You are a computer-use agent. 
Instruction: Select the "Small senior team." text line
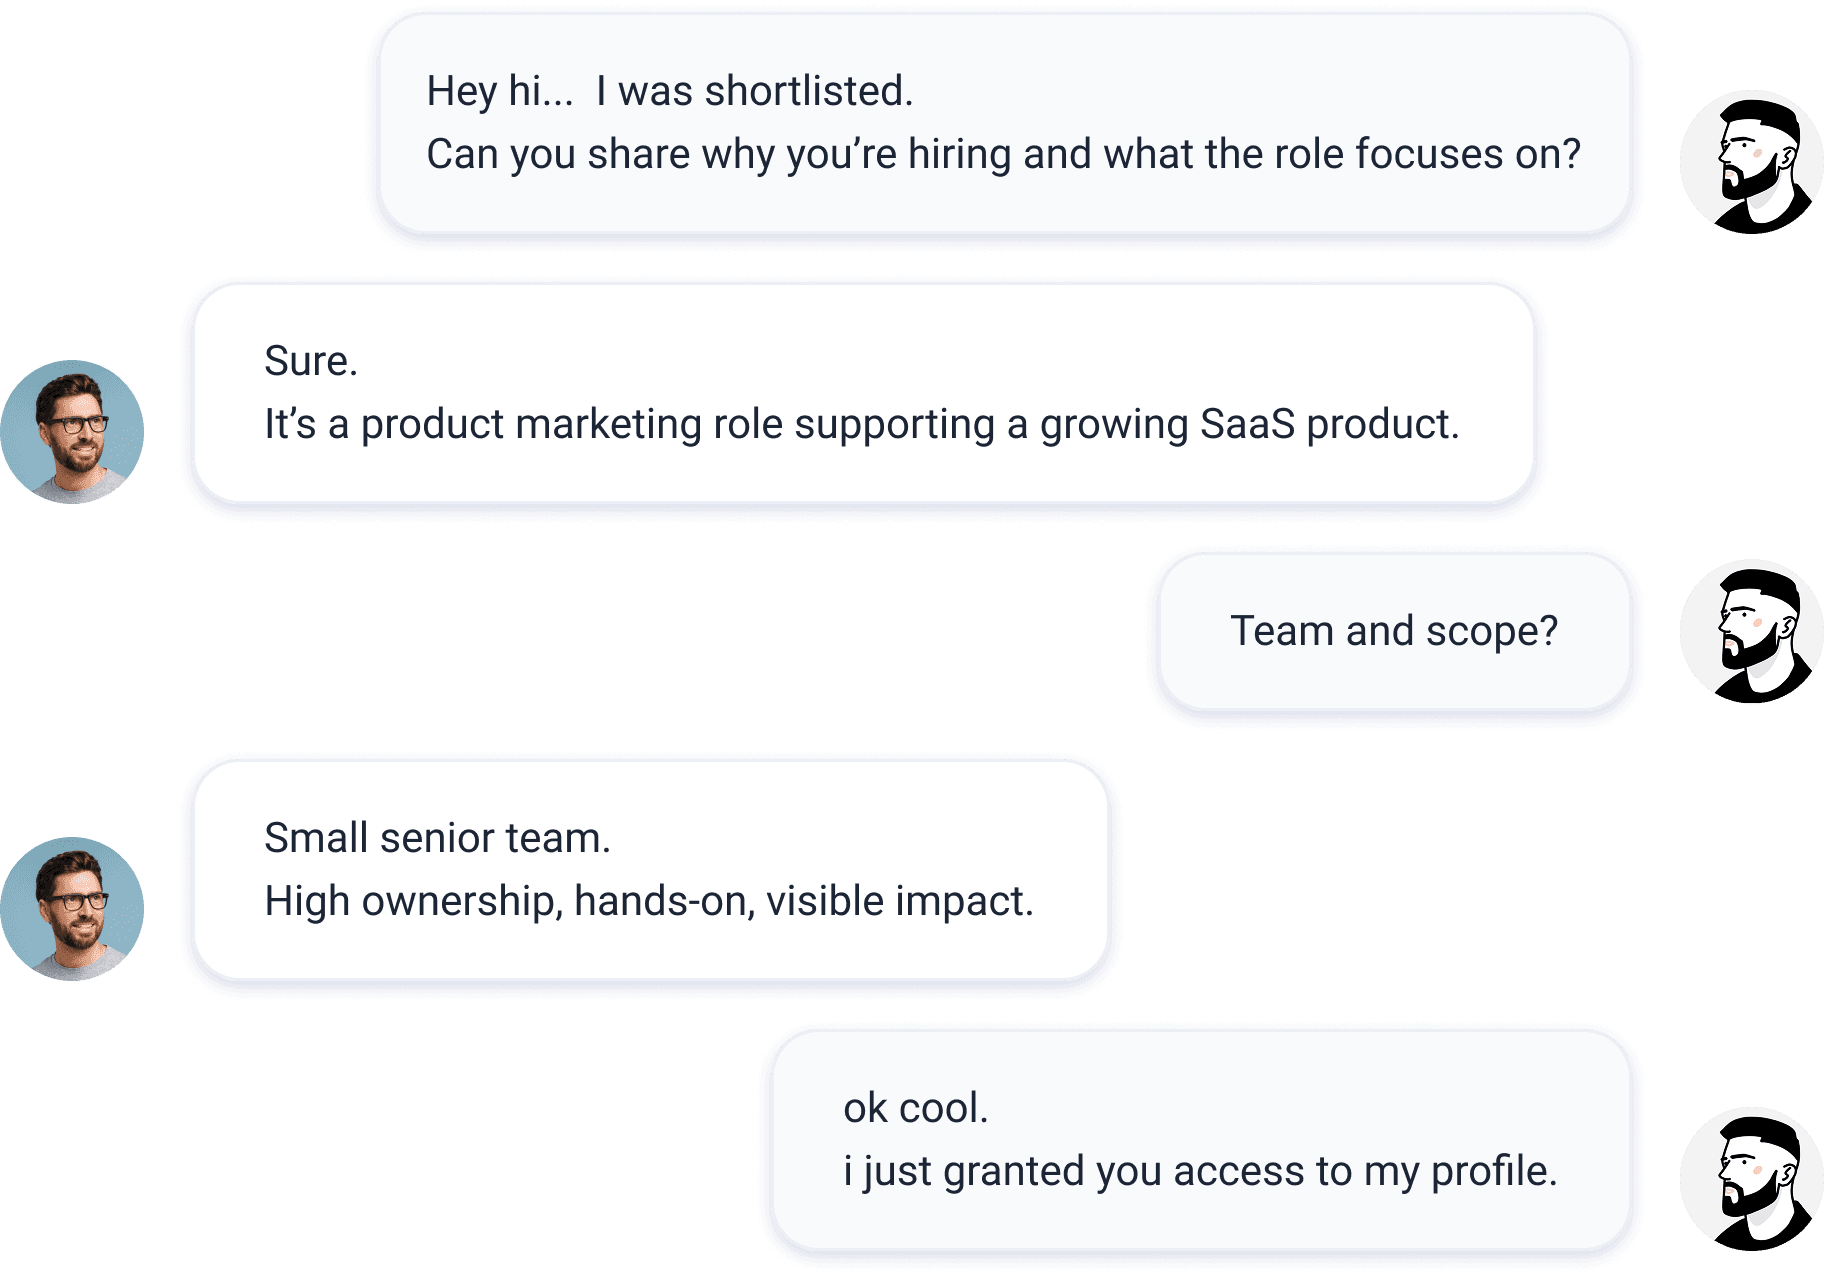[437, 838]
